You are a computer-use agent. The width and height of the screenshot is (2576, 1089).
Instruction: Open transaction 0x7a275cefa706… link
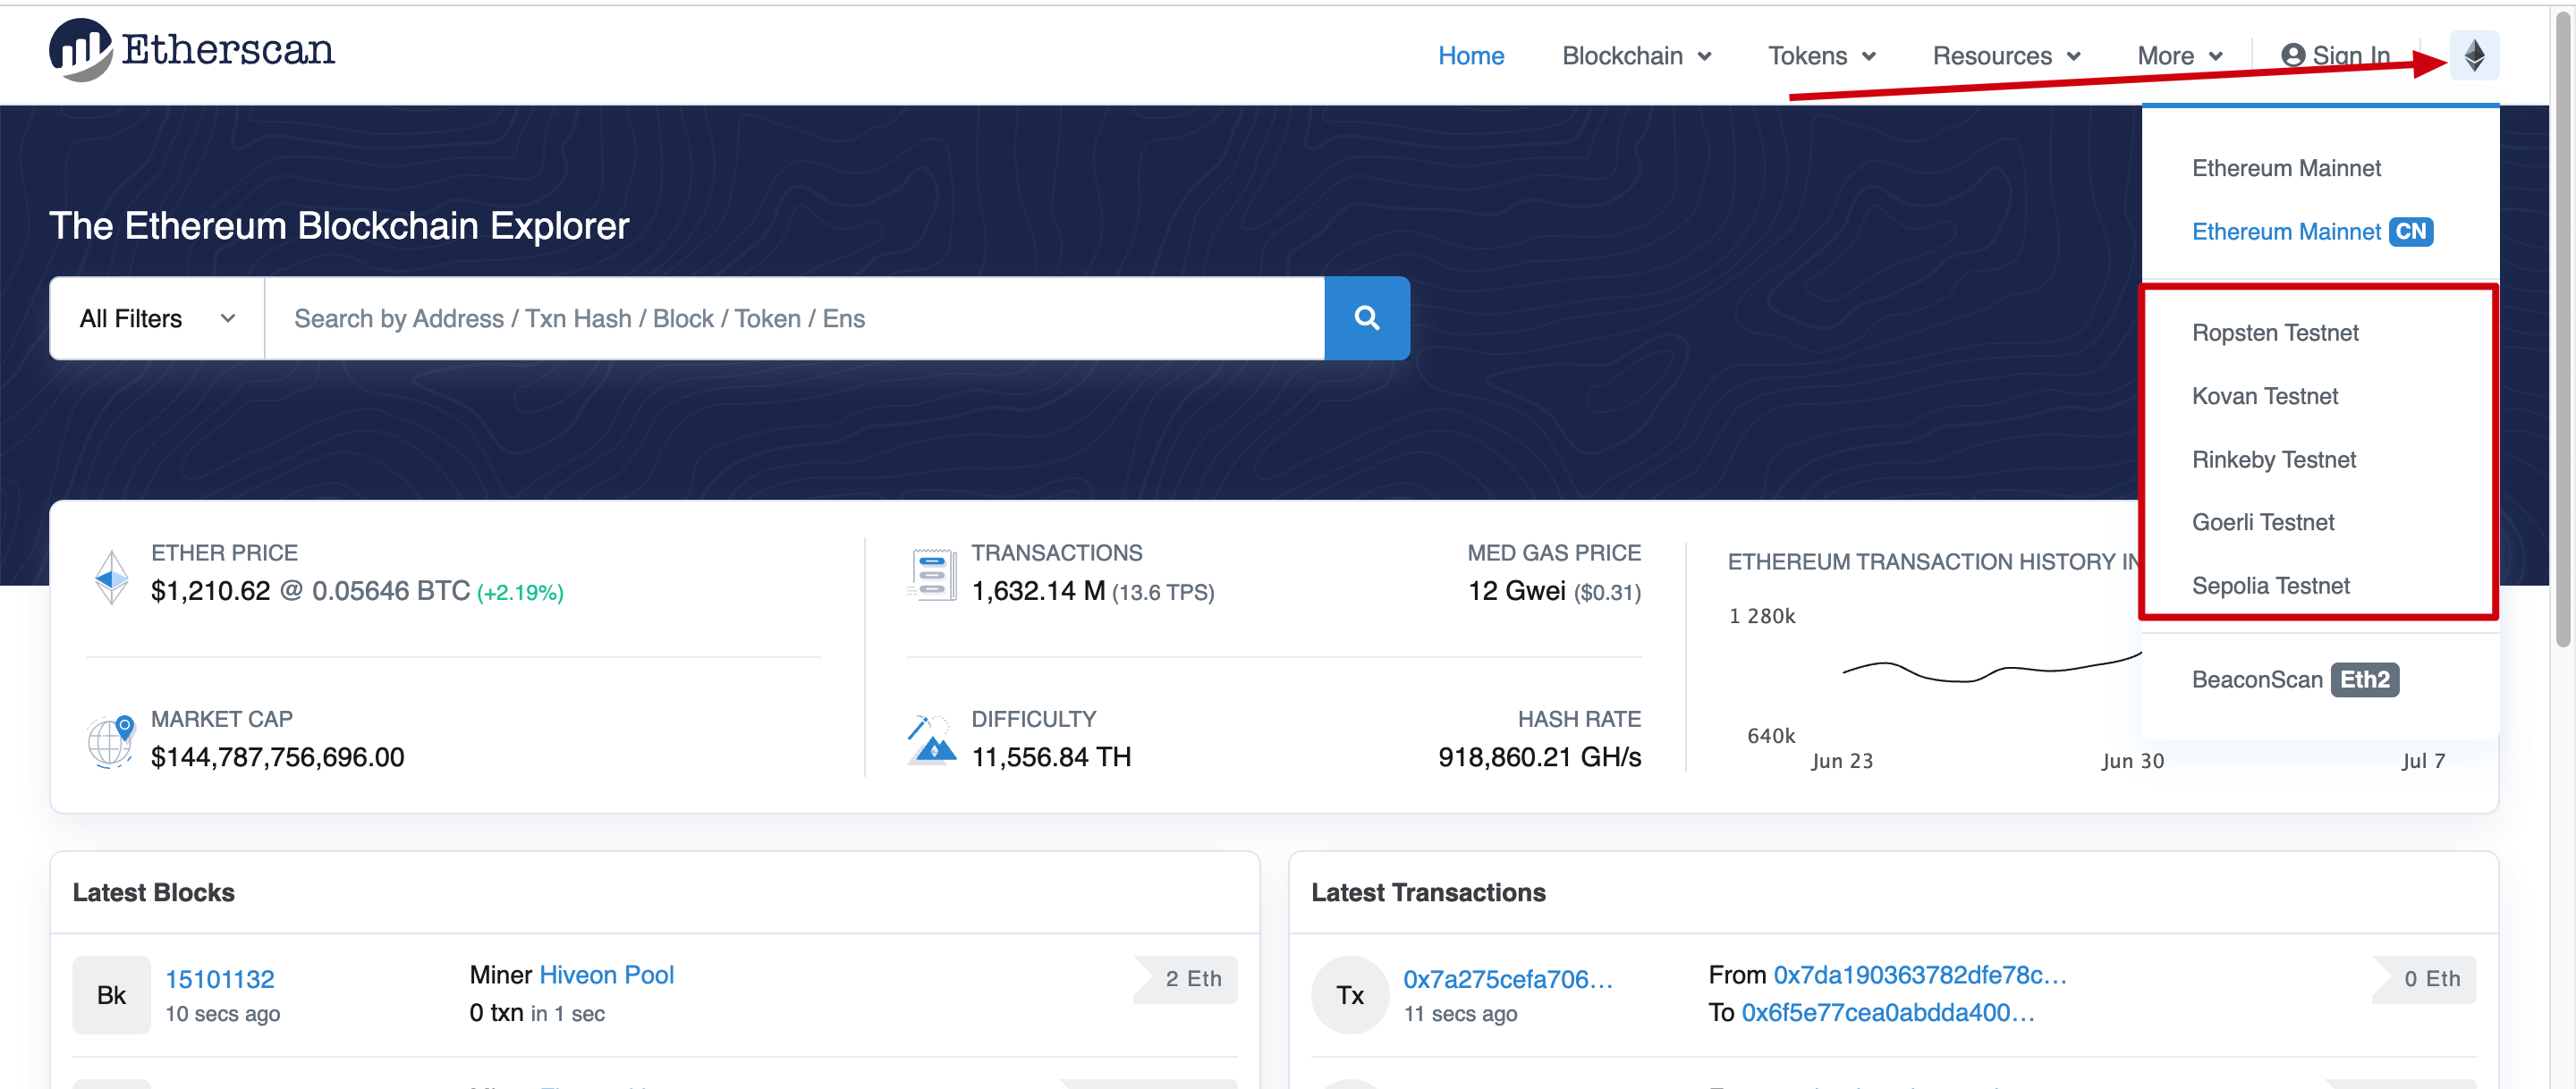pyautogui.click(x=1507, y=979)
